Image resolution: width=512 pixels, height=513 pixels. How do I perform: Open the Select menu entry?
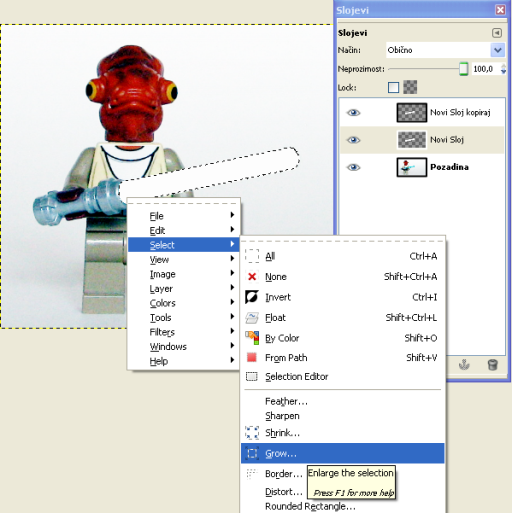[184, 245]
